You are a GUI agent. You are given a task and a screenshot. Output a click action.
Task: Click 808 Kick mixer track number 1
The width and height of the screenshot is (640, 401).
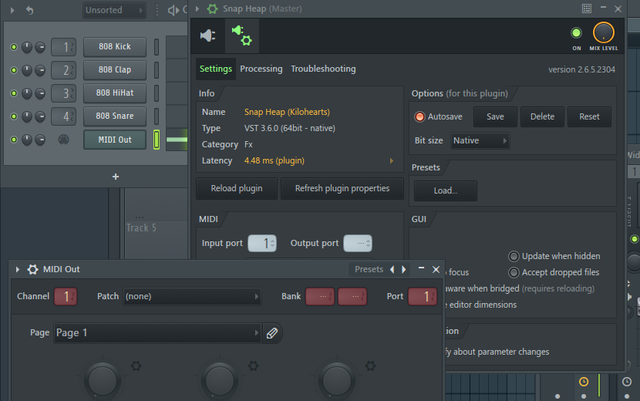pos(64,47)
